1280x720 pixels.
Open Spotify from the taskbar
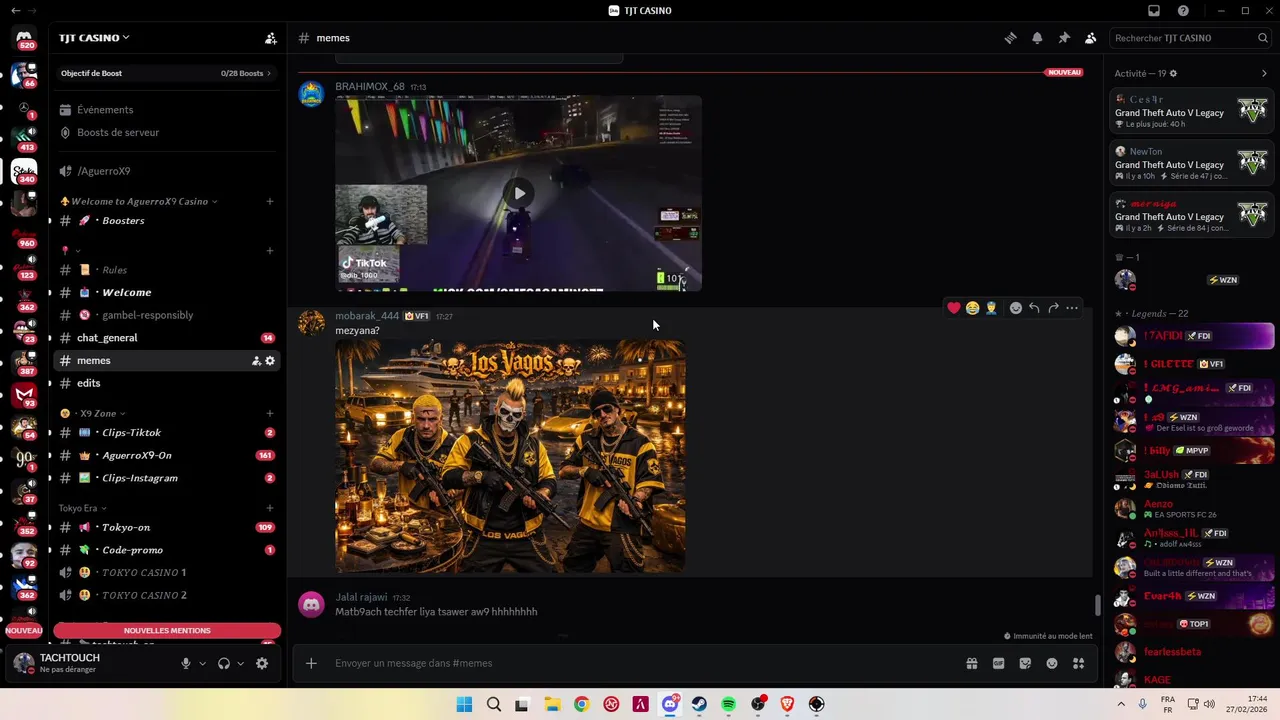(x=729, y=704)
